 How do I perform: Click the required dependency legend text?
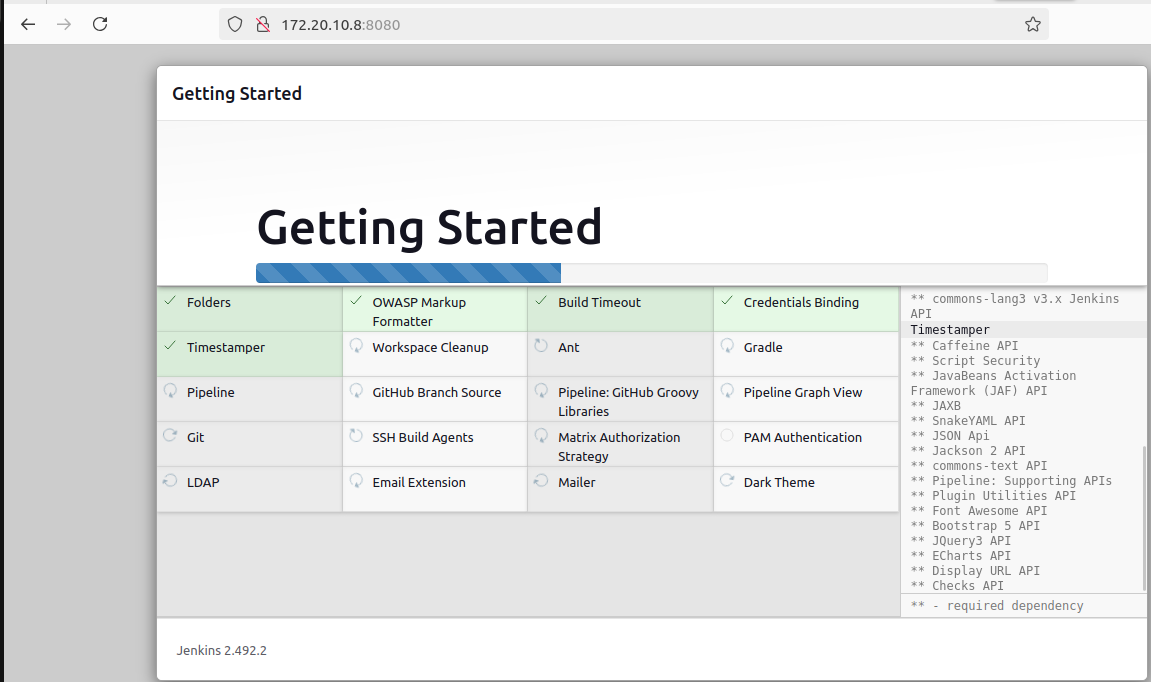(997, 606)
